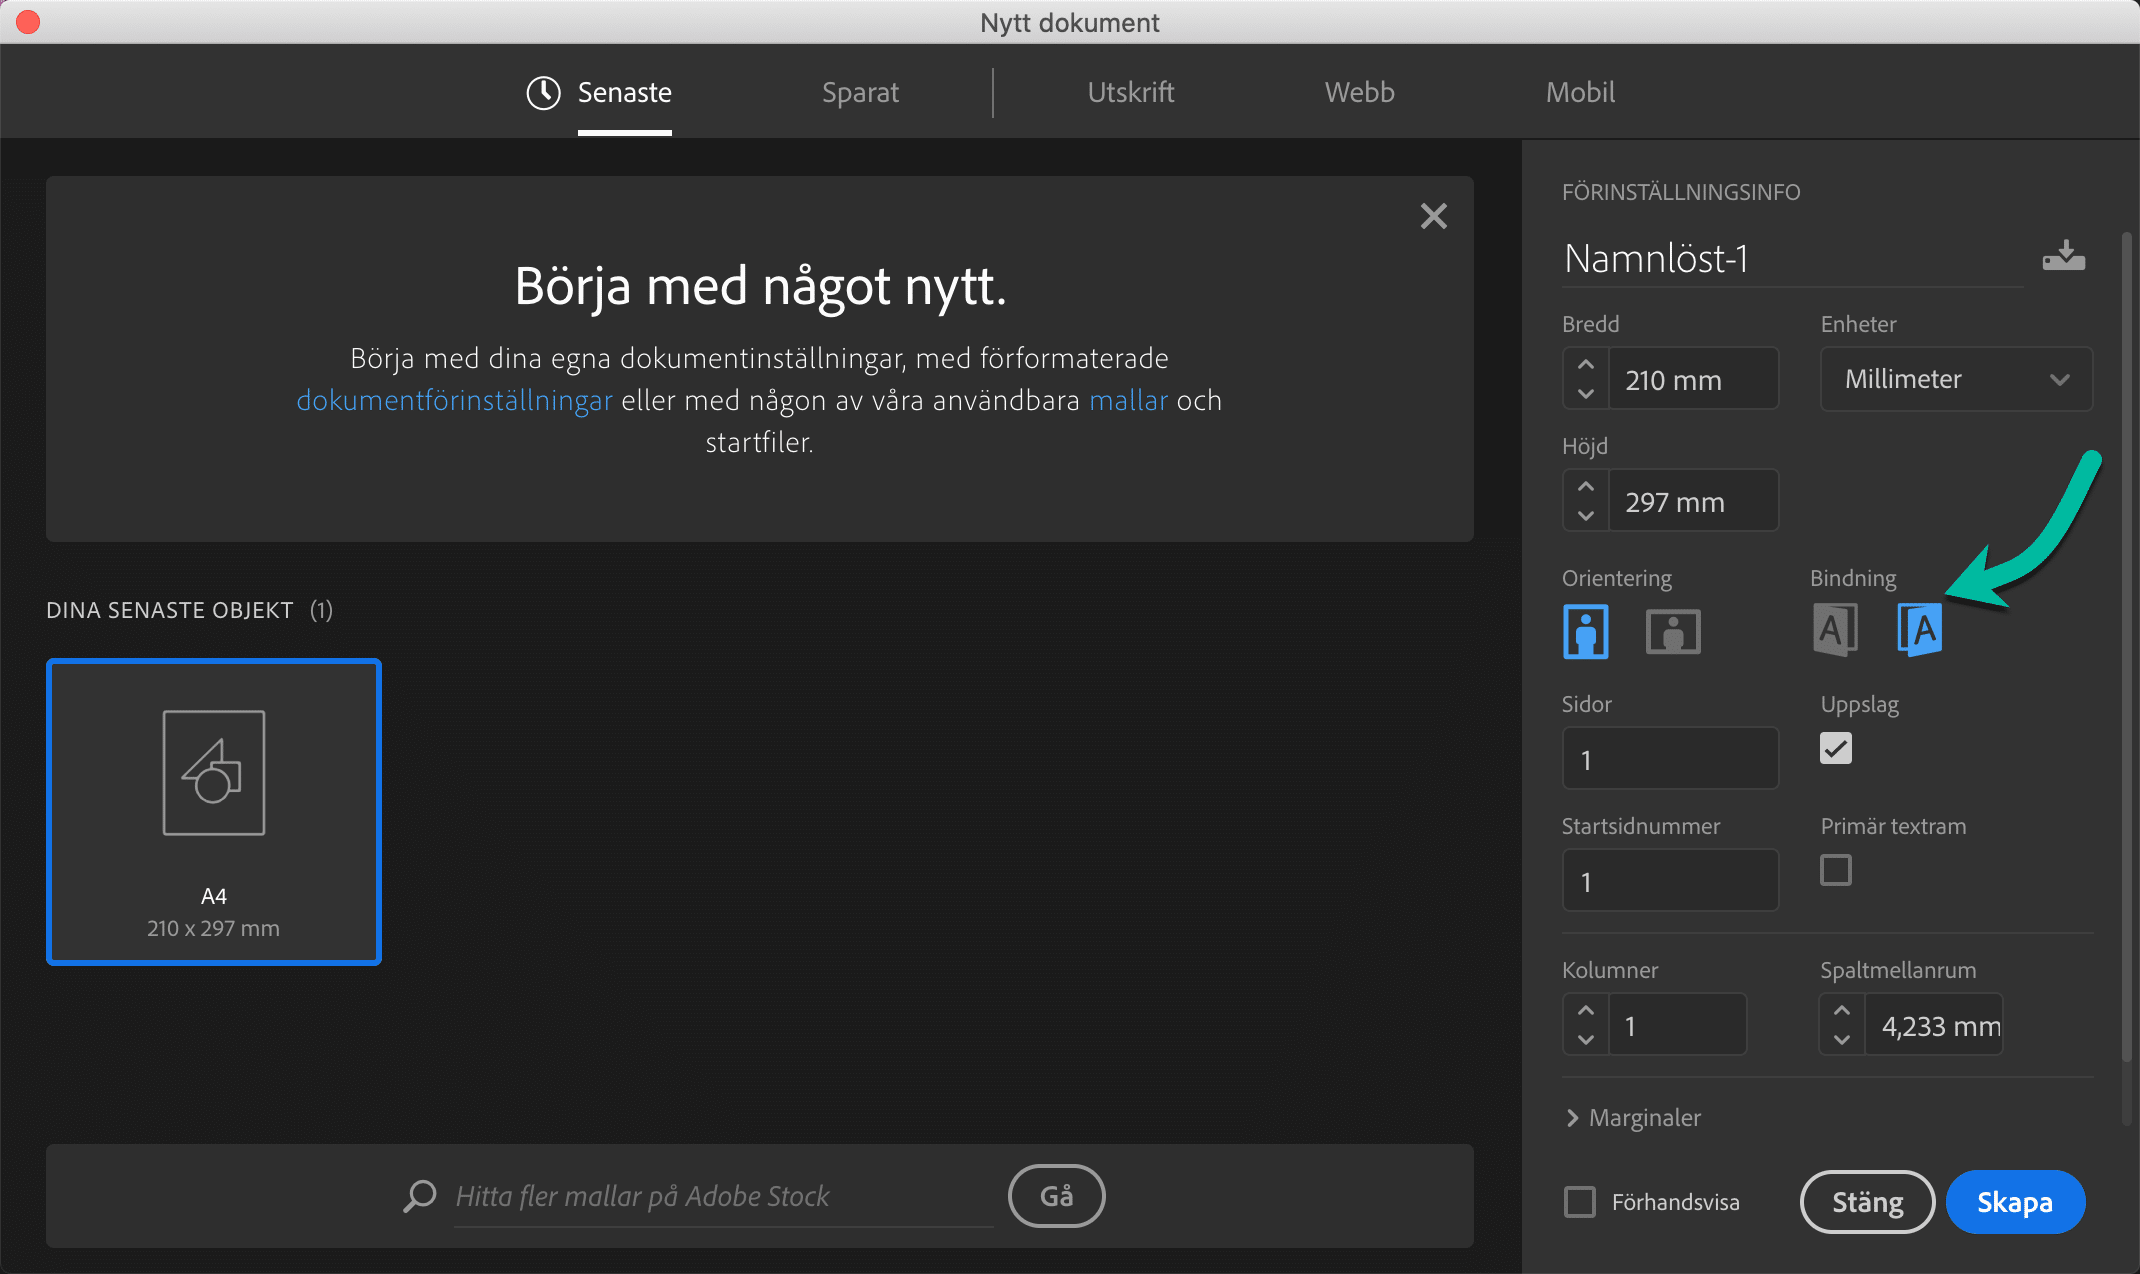Increase Spaltmellanrum with up arrow
The width and height of the screenshot is (2140, 1274).
1842,1010
